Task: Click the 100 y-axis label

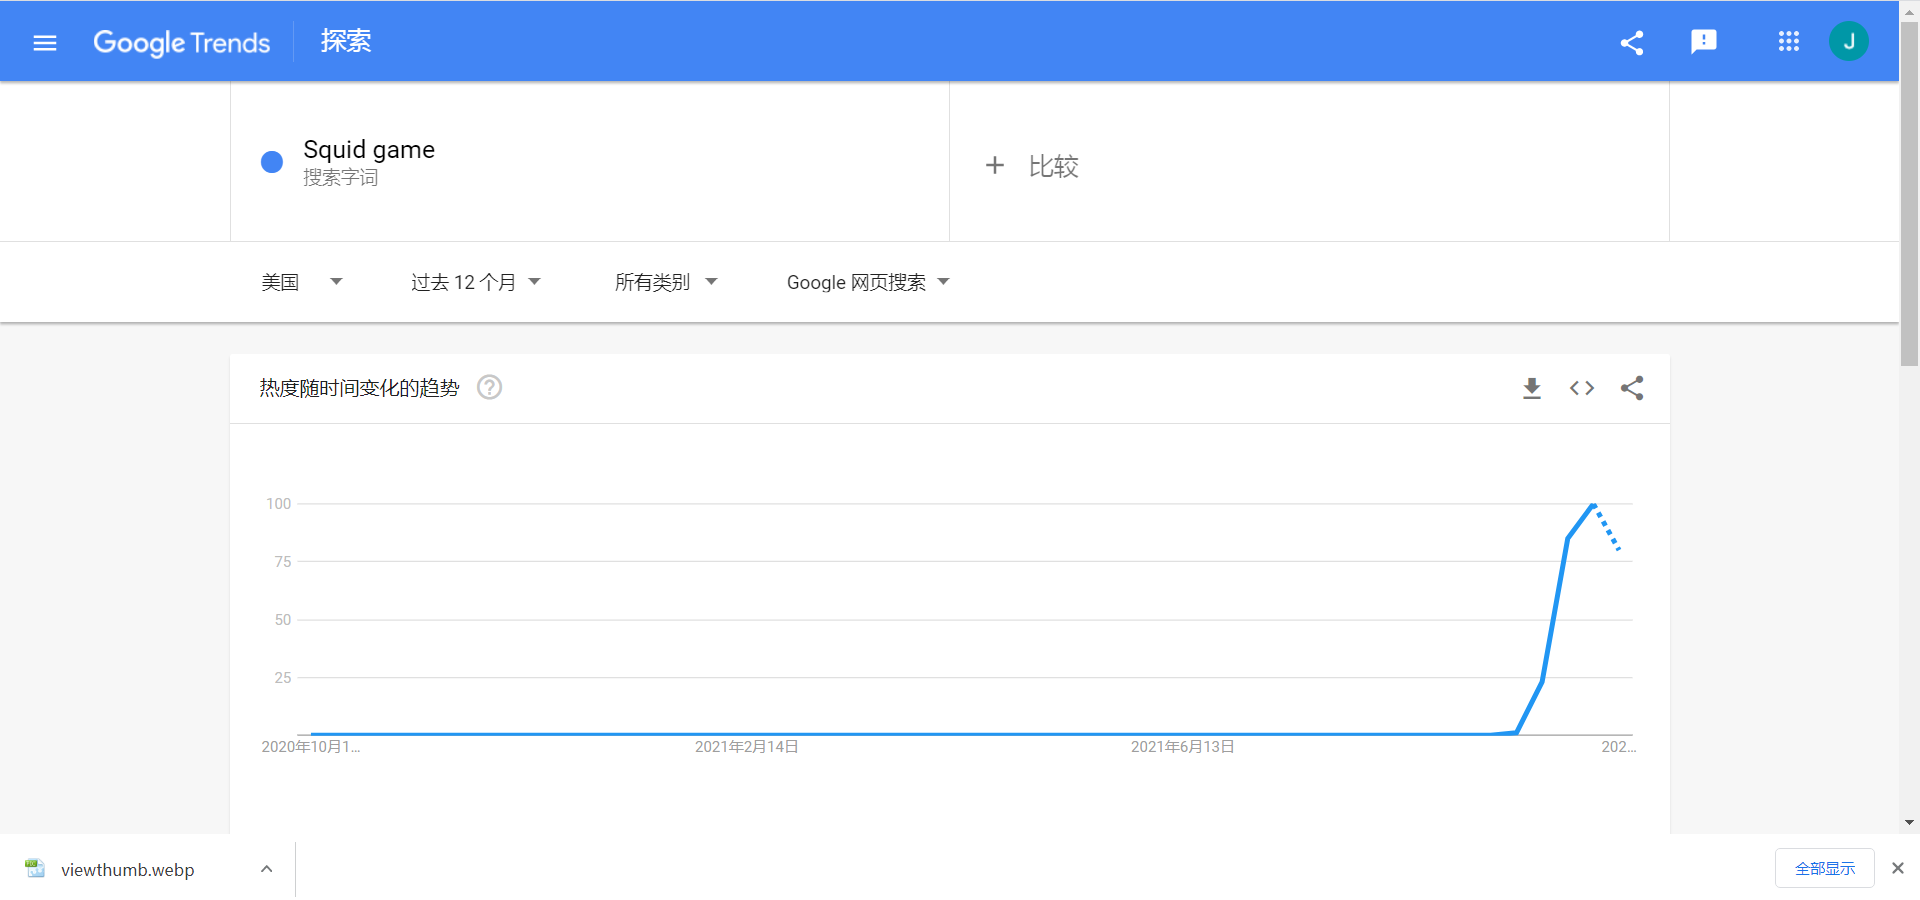Action: pyautogui.click(x=279, y=504)
